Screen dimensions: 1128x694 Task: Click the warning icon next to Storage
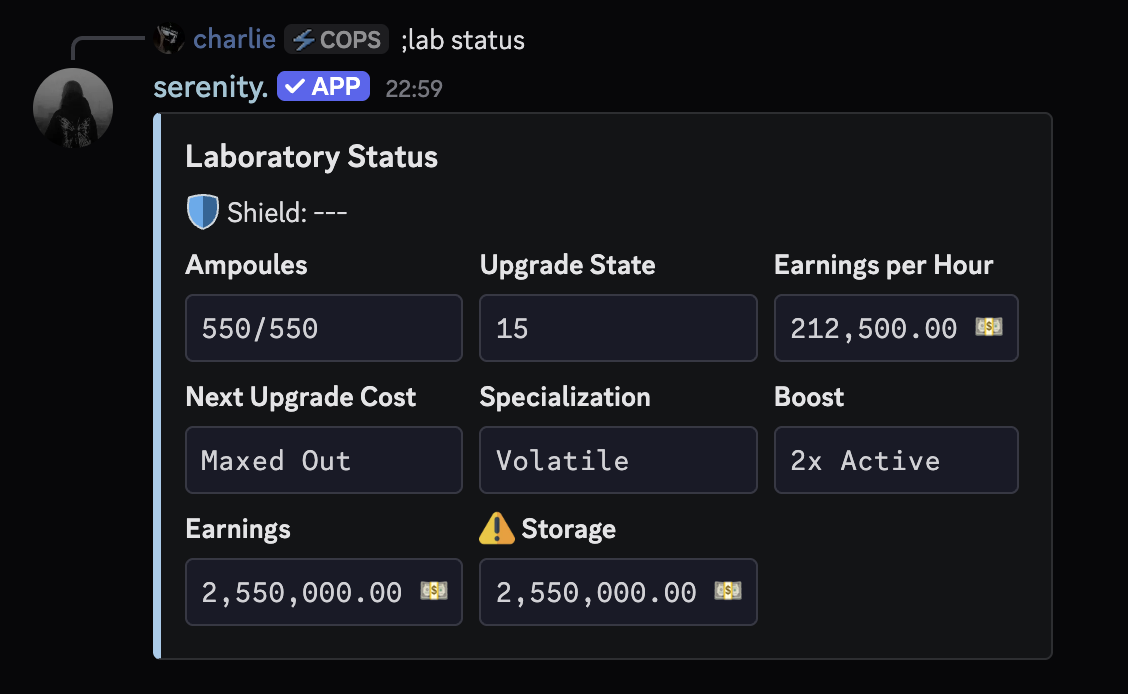pyautogui.click(x=496, y=529)
